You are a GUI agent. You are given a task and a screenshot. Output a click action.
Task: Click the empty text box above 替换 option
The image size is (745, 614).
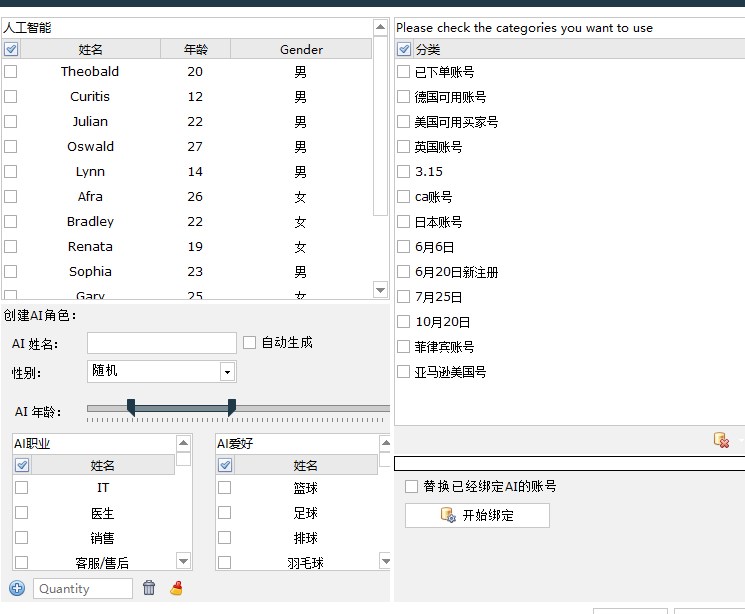(569, 463)
